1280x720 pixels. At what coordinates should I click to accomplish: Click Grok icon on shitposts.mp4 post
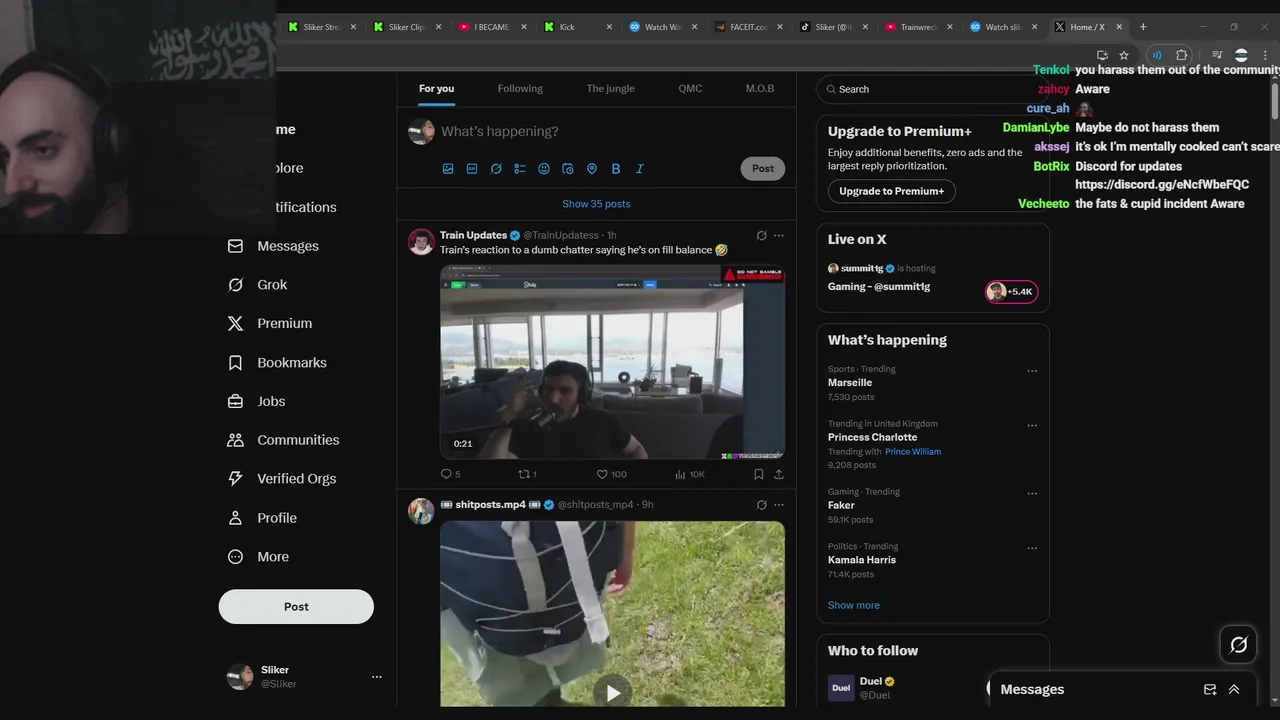tap(761, 505)
